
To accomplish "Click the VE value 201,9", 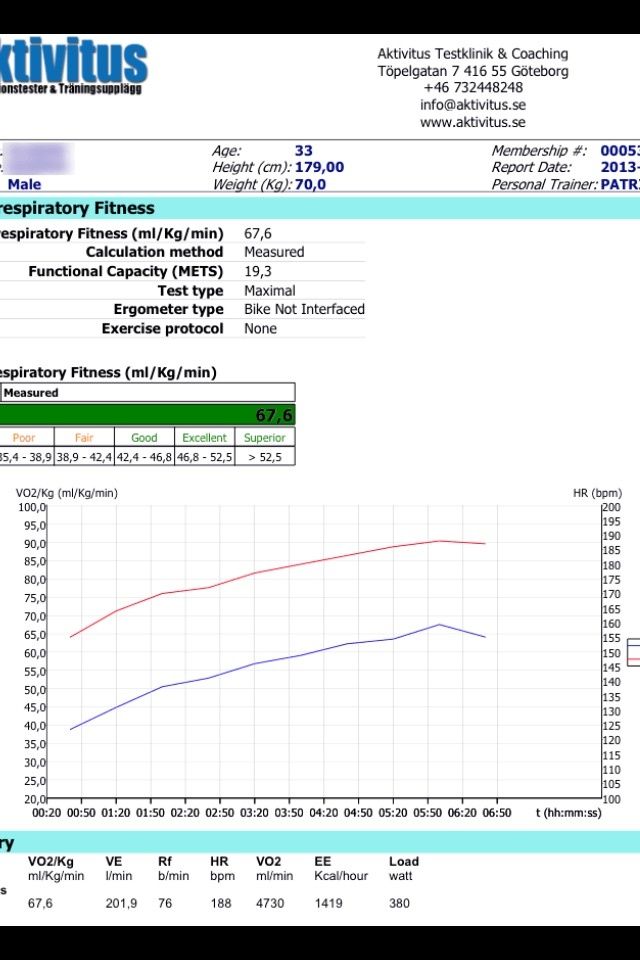I will click(x=121, y=903).
